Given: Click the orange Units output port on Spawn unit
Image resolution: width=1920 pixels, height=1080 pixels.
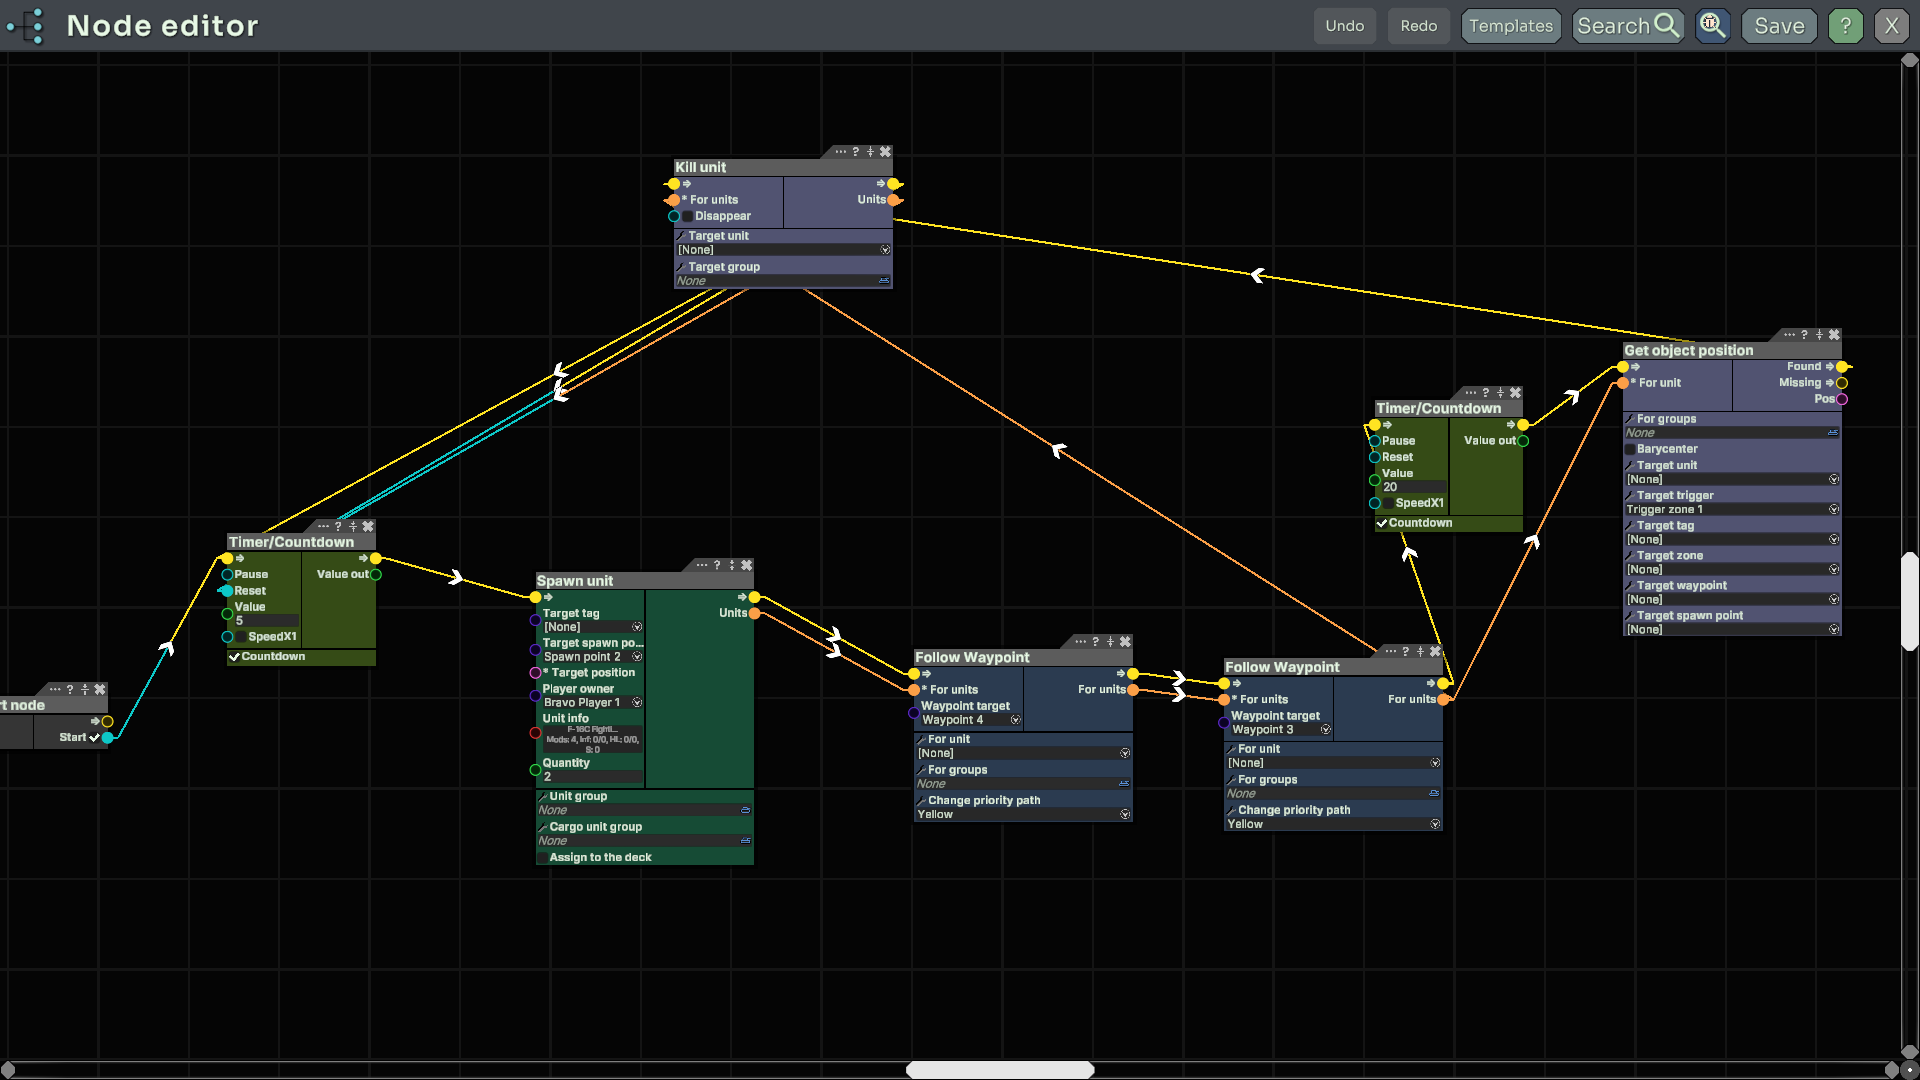Looking at the screenshot, I should pyautogui.click(x=755, y=613).
